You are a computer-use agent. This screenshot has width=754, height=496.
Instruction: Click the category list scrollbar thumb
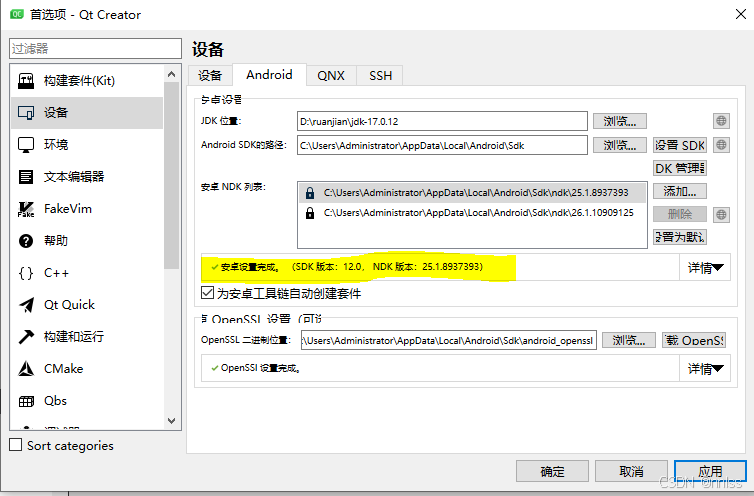(x=172, y=176)
